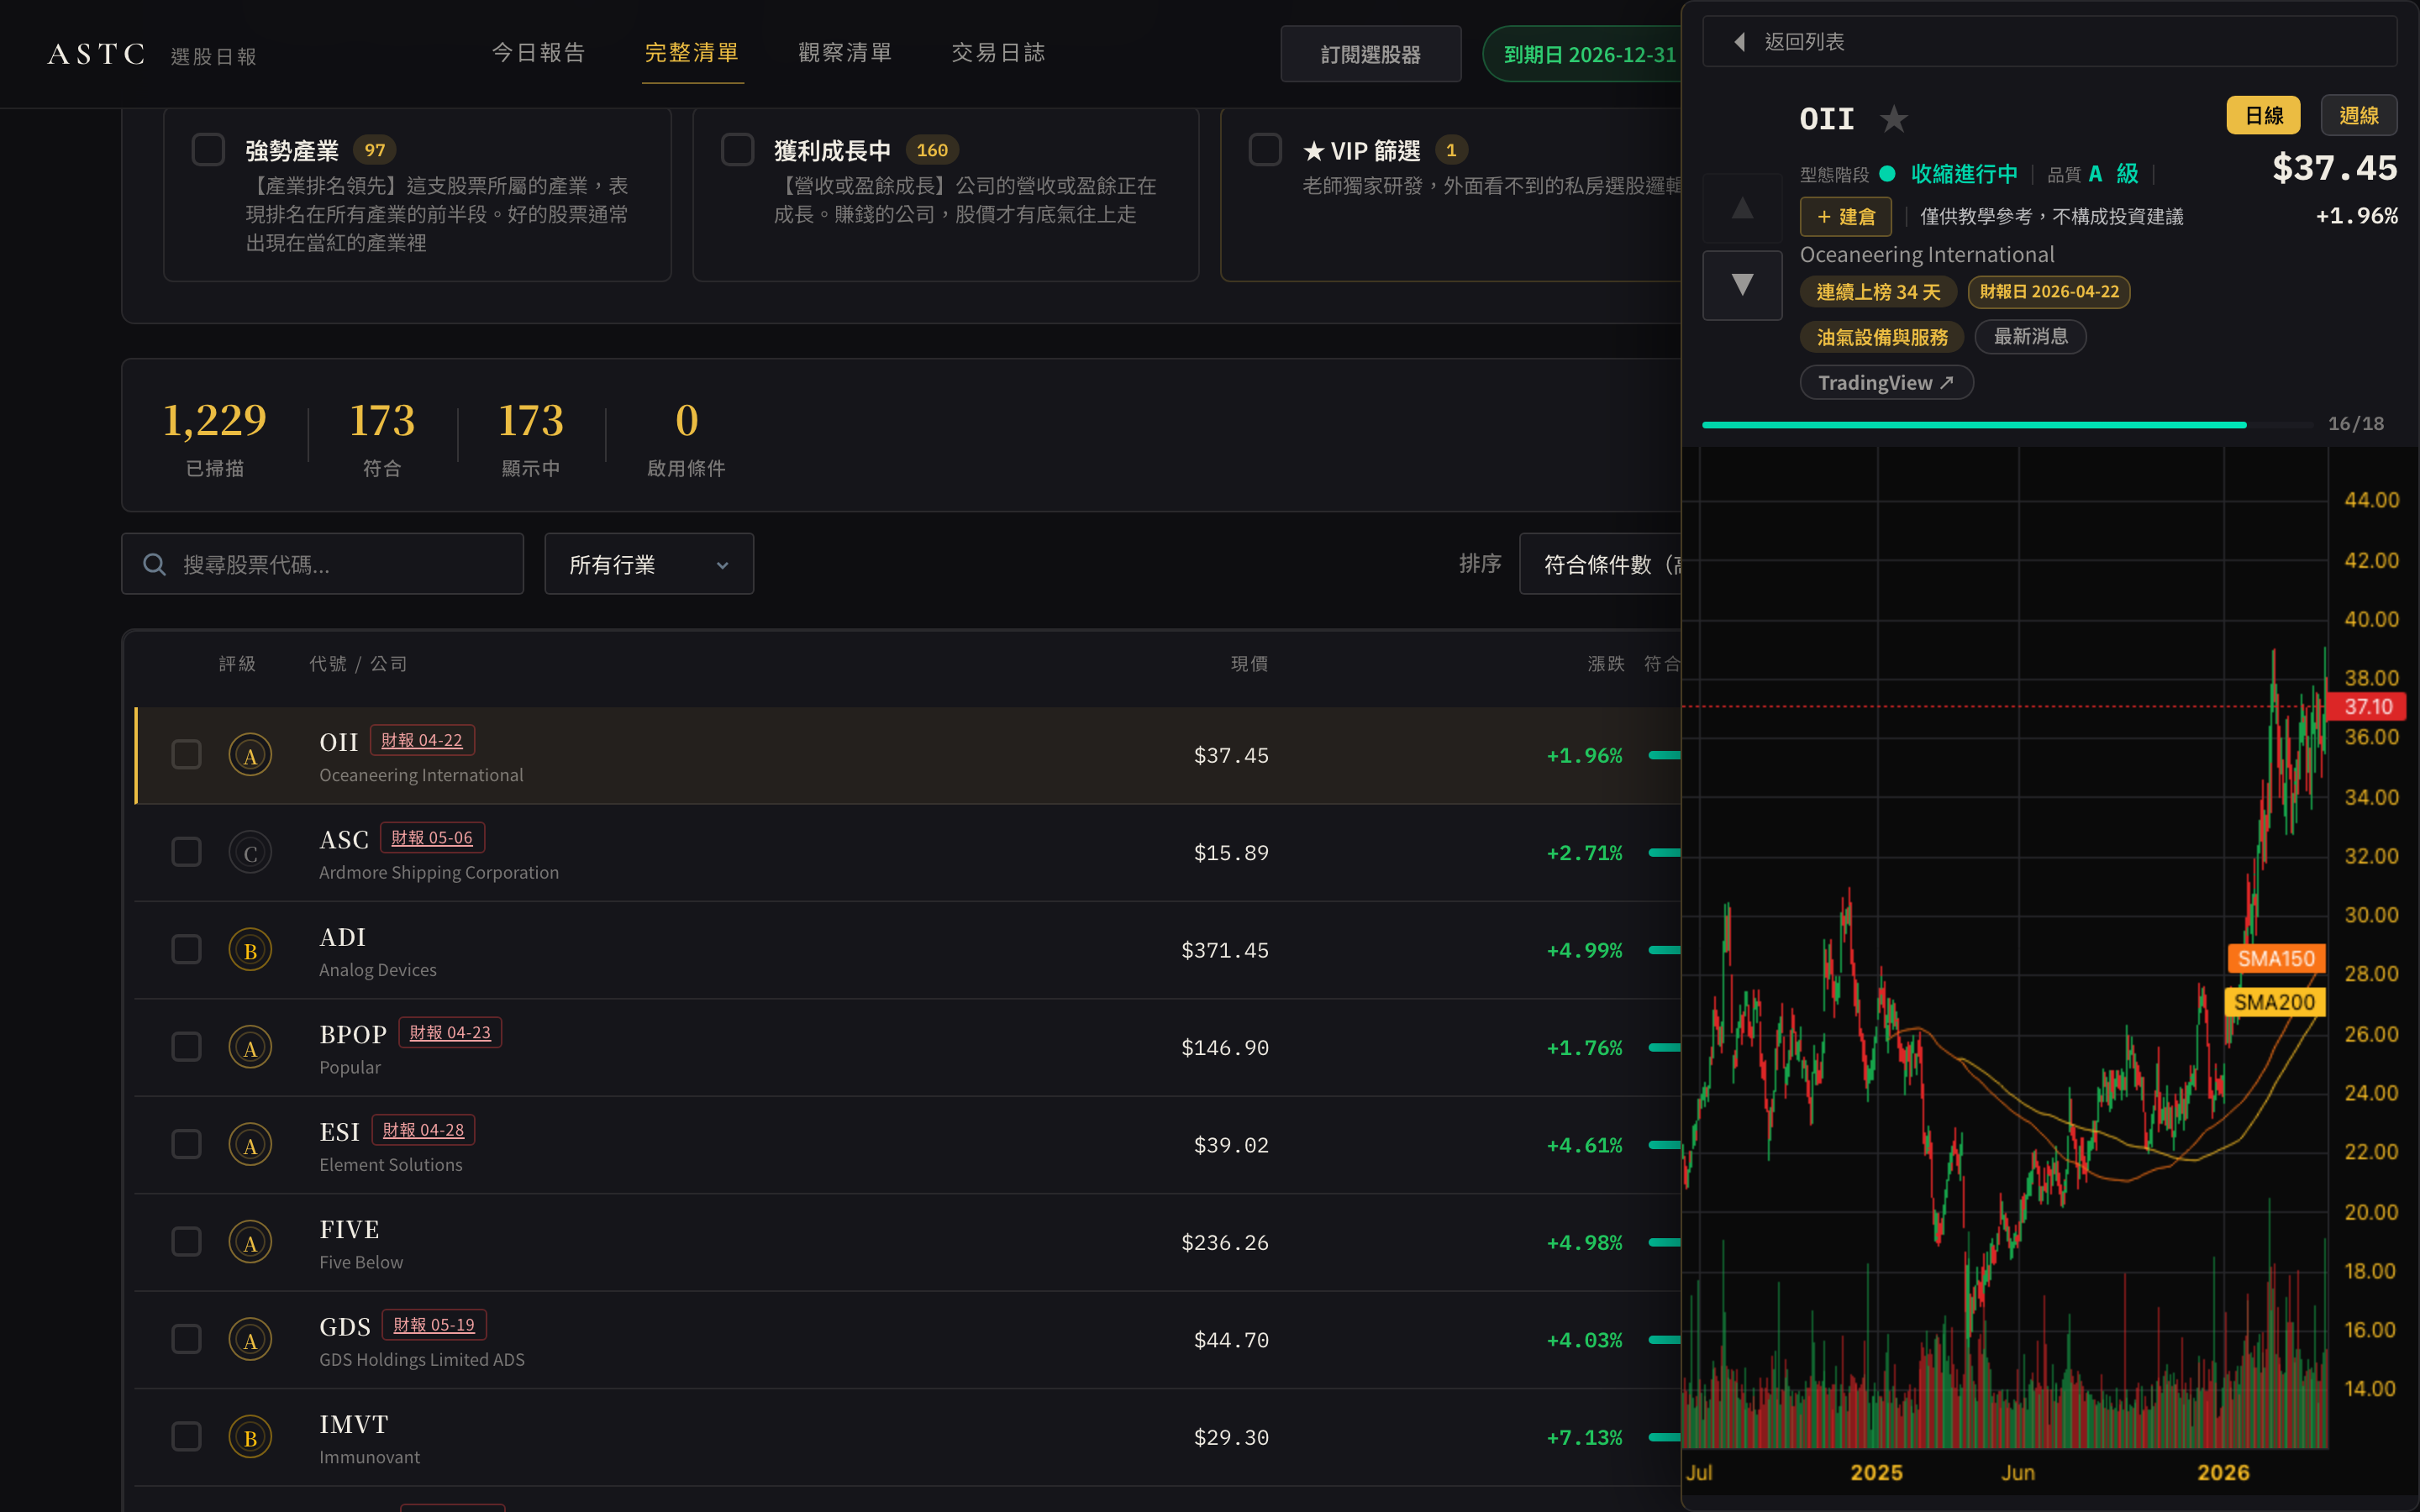2420x1512 pixels.
Task: Click the OII match score bar
Action: (x=1664, y=755)
